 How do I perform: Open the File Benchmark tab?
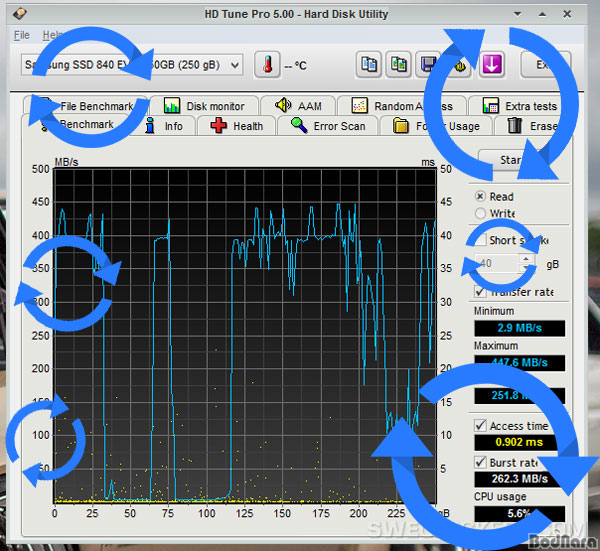point(86,106)
